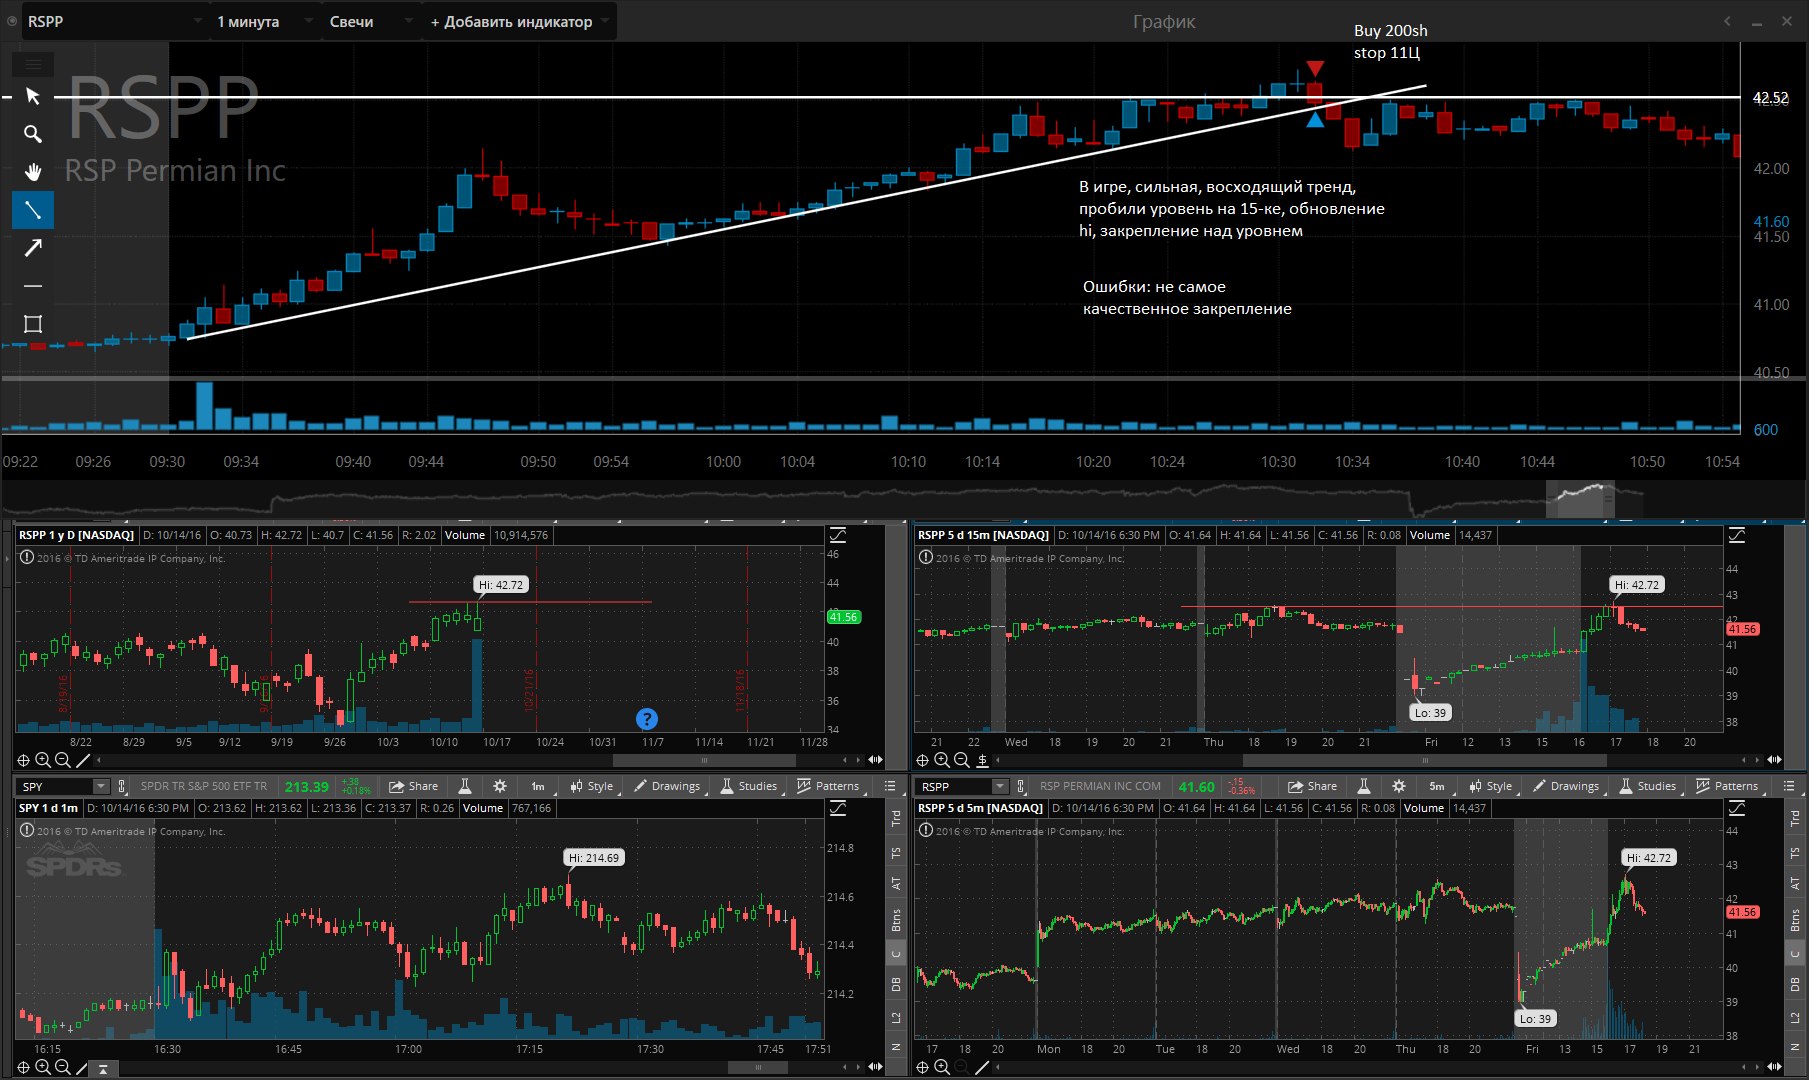Expand the RSPP symbol combo box arrow in lower panel

(999, 786)
